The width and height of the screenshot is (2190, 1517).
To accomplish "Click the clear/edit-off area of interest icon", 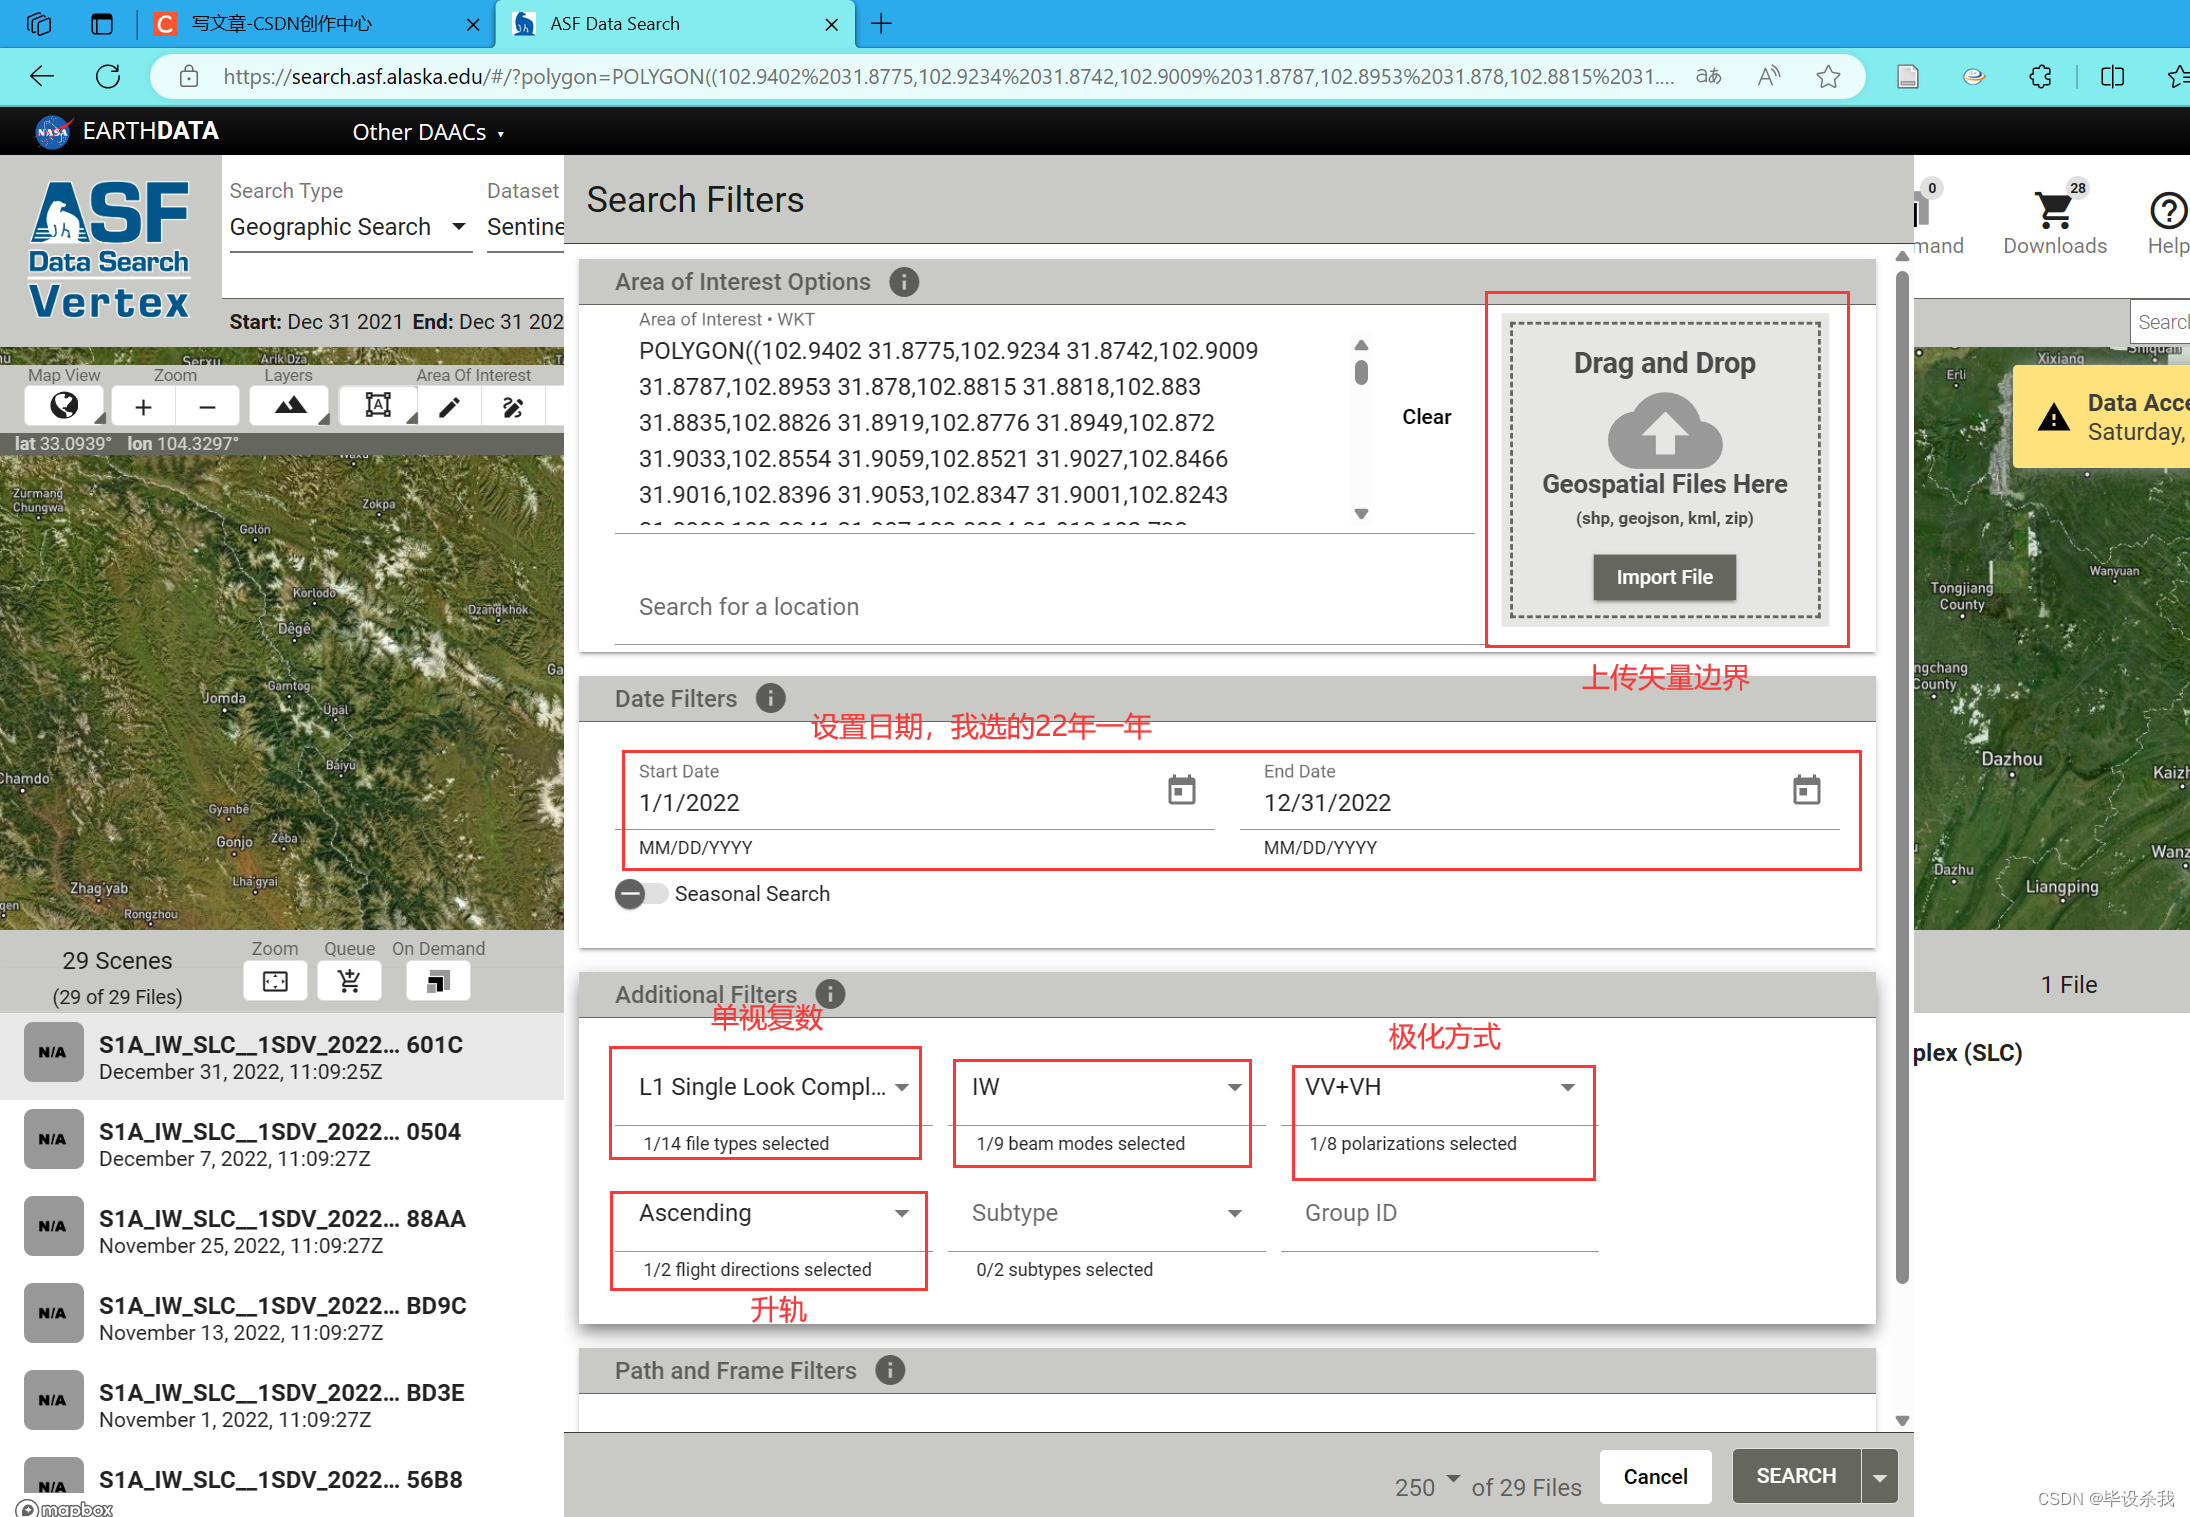I will pos(513,406).
